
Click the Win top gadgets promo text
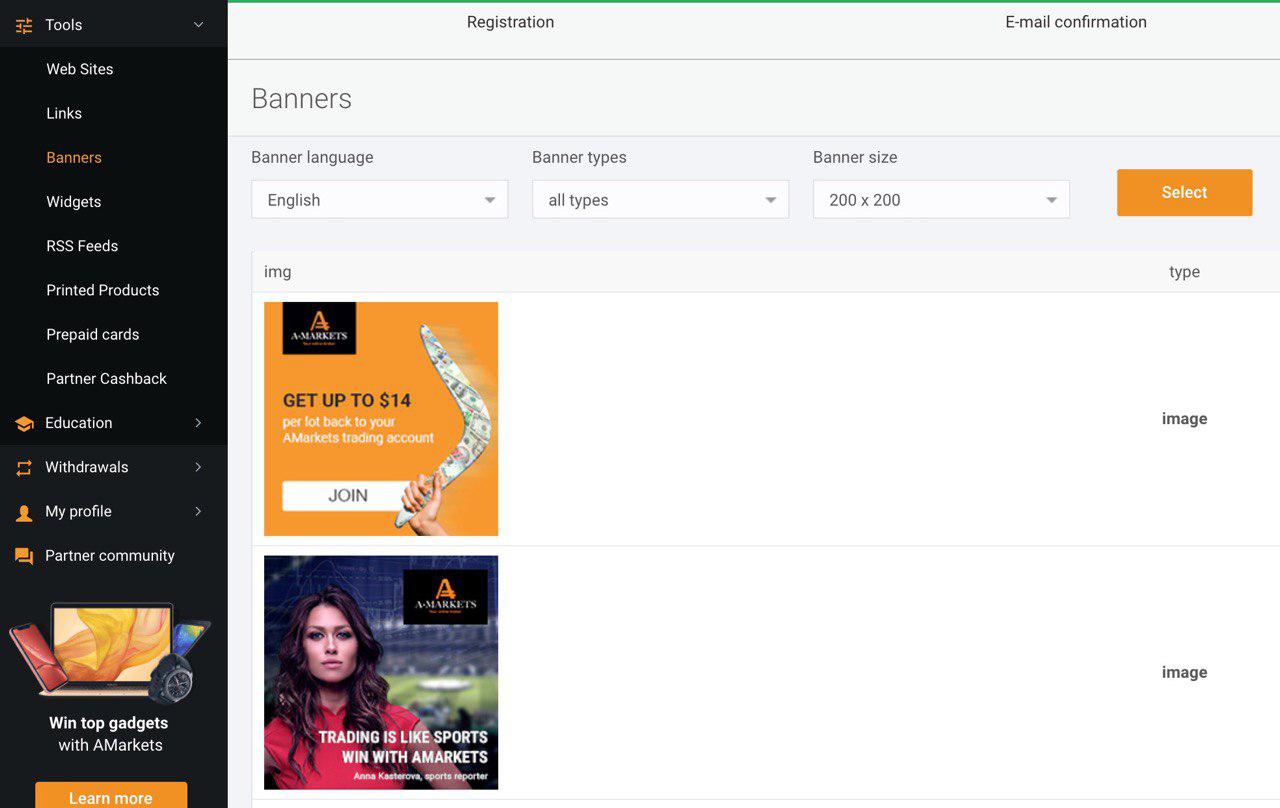[109, 734]
